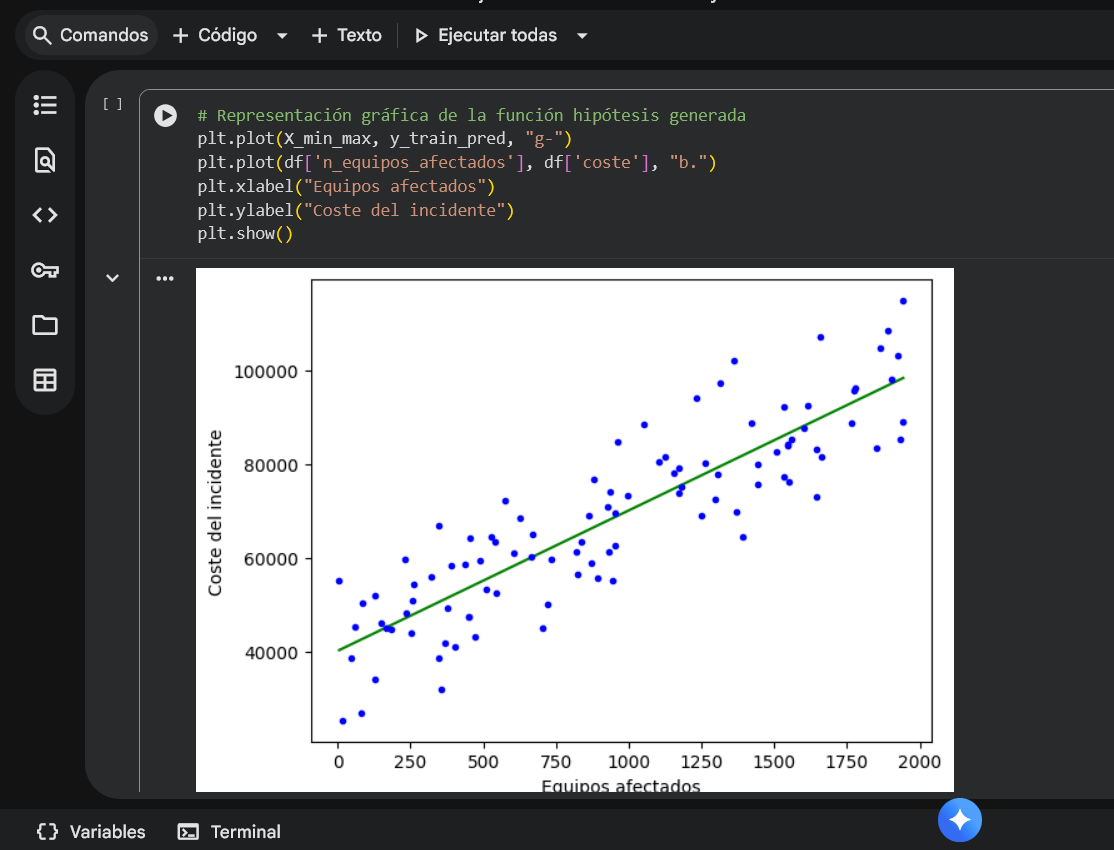Viewport: 1114px width, 850px height.
Task: Open code snippets panel icon
Action: click(45, 215)
